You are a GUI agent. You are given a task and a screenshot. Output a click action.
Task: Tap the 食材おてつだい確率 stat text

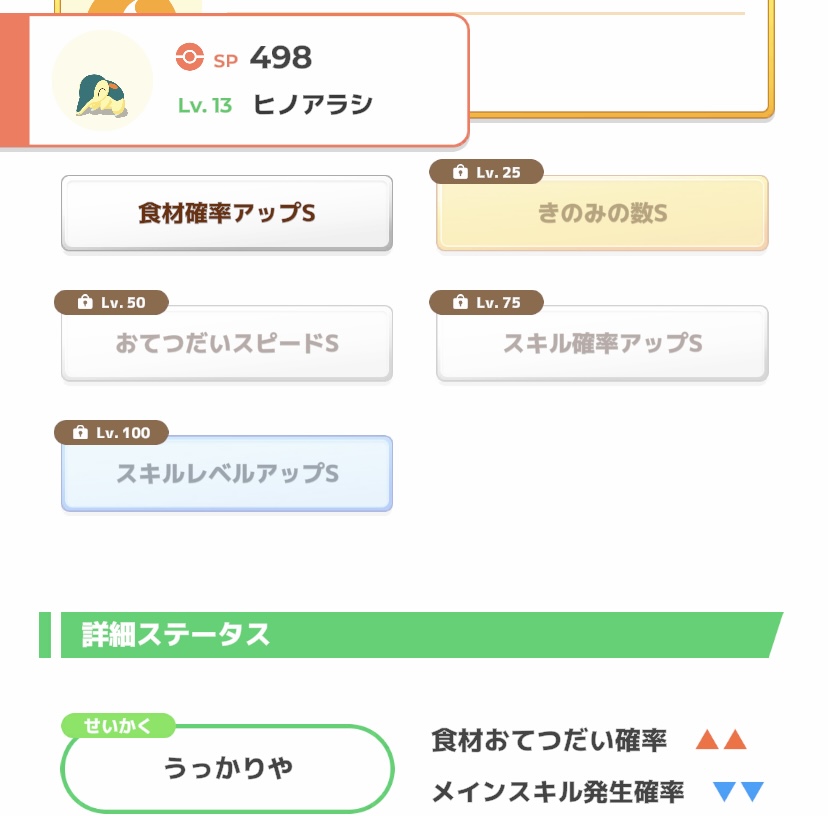pyautogui.click(x=549, y=741)
